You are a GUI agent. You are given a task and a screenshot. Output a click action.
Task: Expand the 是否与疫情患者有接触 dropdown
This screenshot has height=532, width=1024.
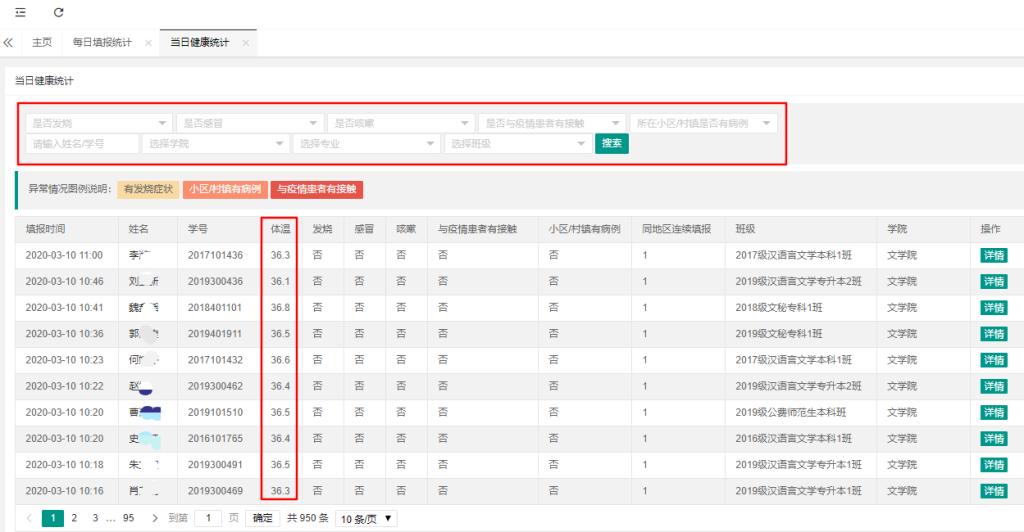click(x=552, y=123)
